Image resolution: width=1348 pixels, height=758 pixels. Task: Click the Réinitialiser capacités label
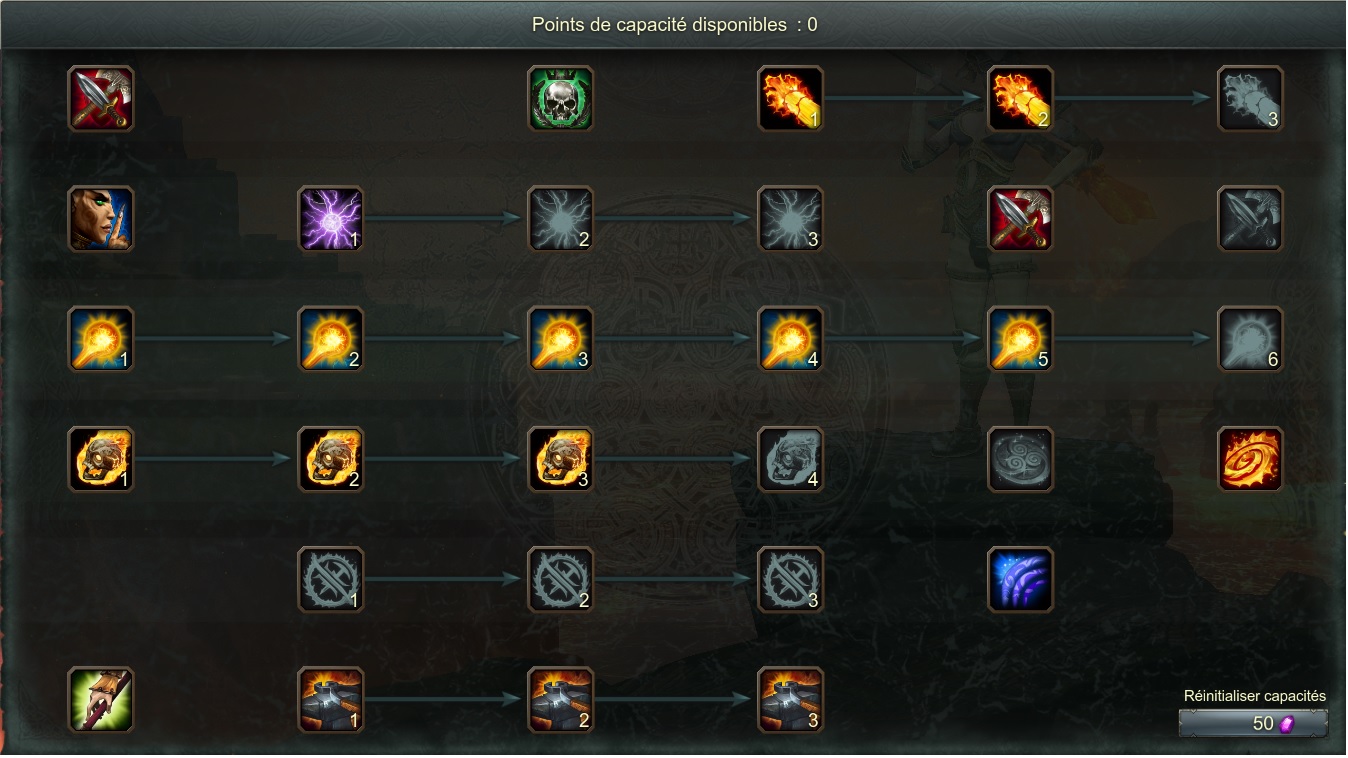[1255, 696]
